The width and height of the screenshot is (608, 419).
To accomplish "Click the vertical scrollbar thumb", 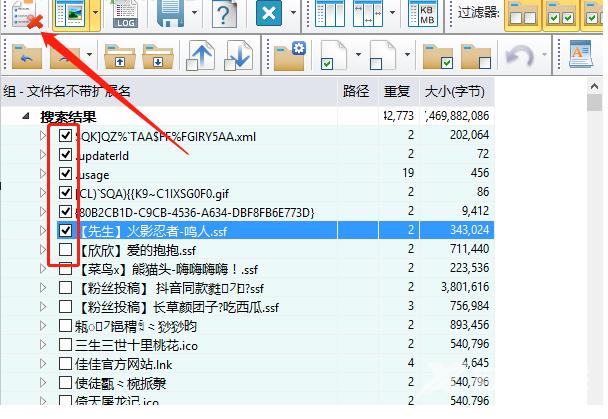I will point(594,103).
